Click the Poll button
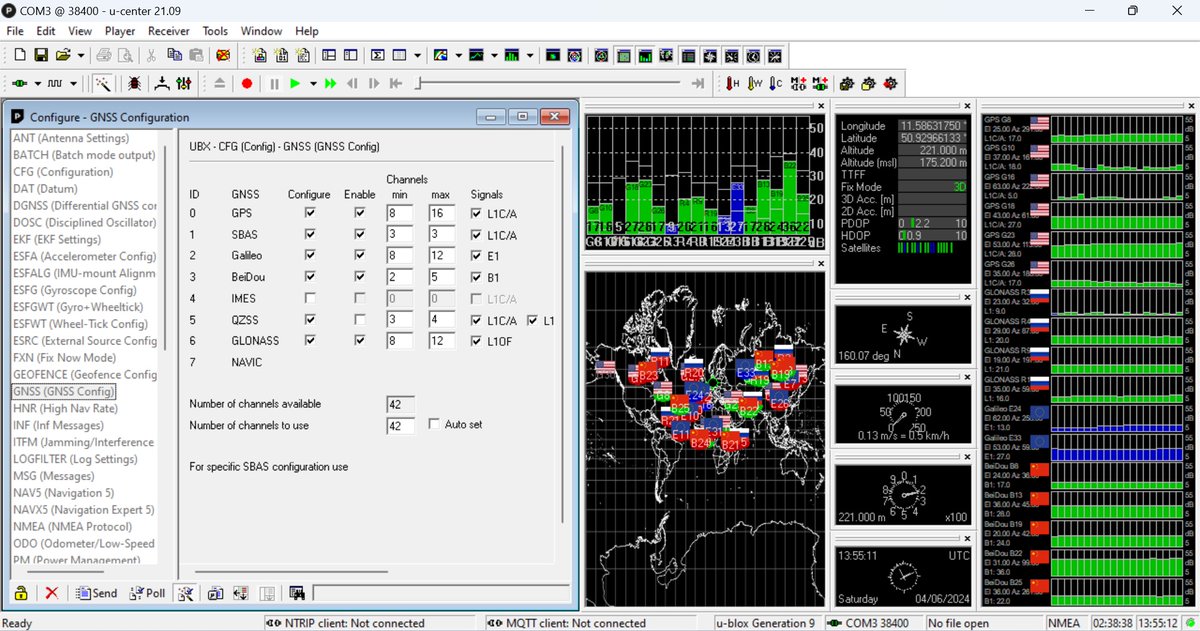This screenshot has width=1200, height=631. coord(148,593)
